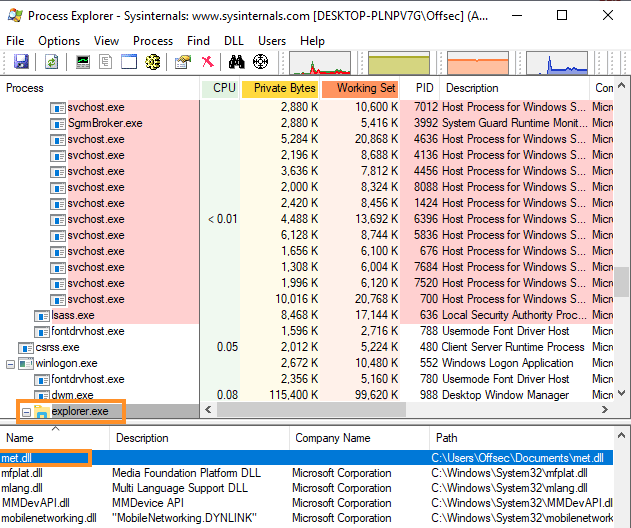Open System Information from the toolbar icon
This screenshot has width=631, height=528.
coord(83,62)
